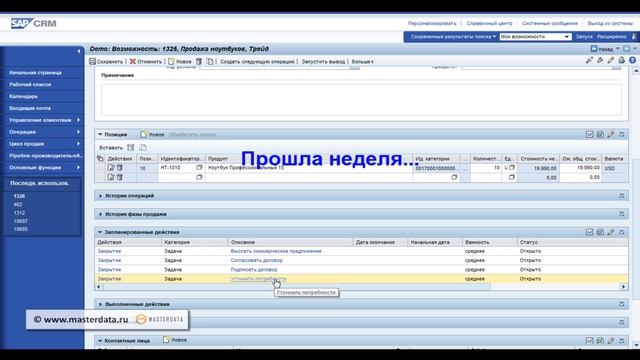
Task: Open the Справочный центр link
Action: [x=489, y=24]
